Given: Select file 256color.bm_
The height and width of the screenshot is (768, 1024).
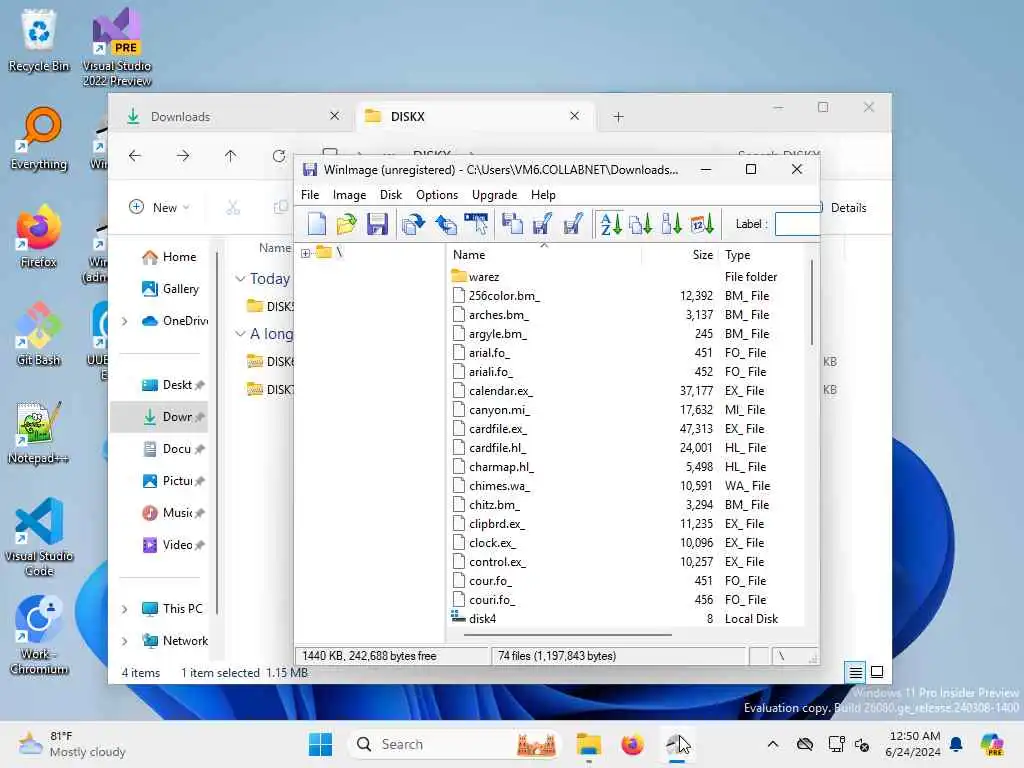Looking at the screenshot, I should point(504,296).
